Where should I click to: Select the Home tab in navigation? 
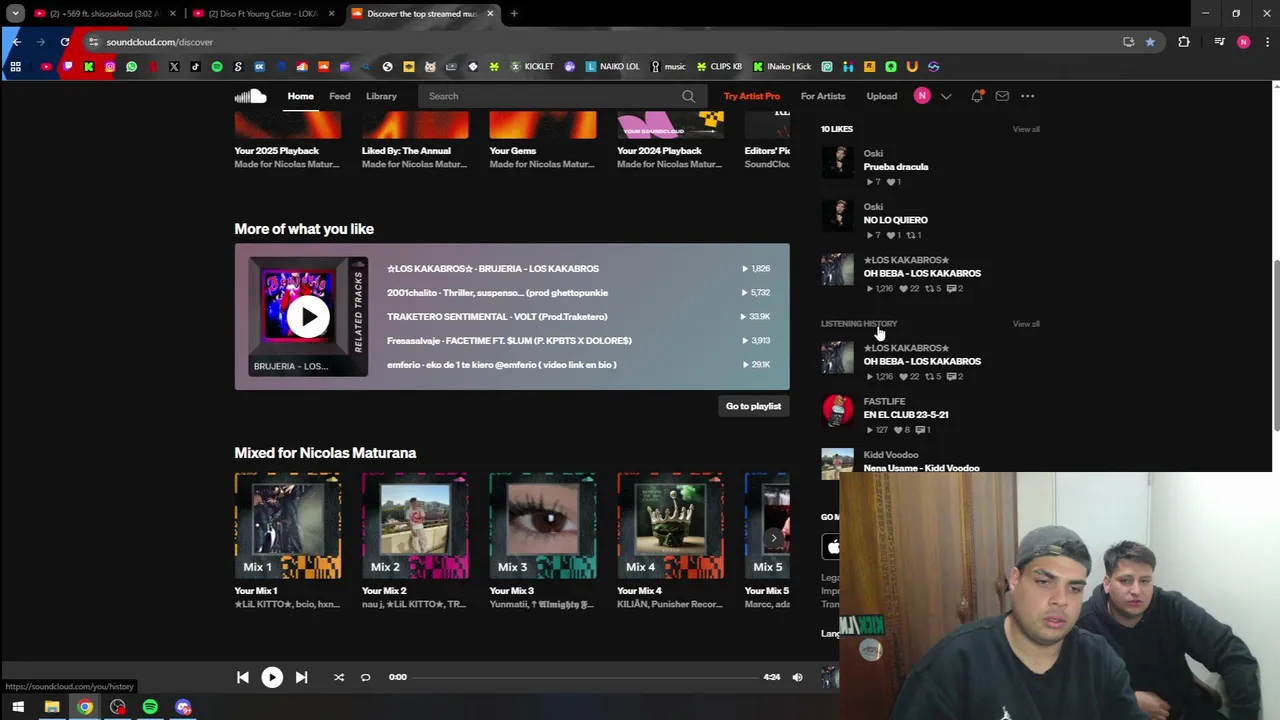300,96
